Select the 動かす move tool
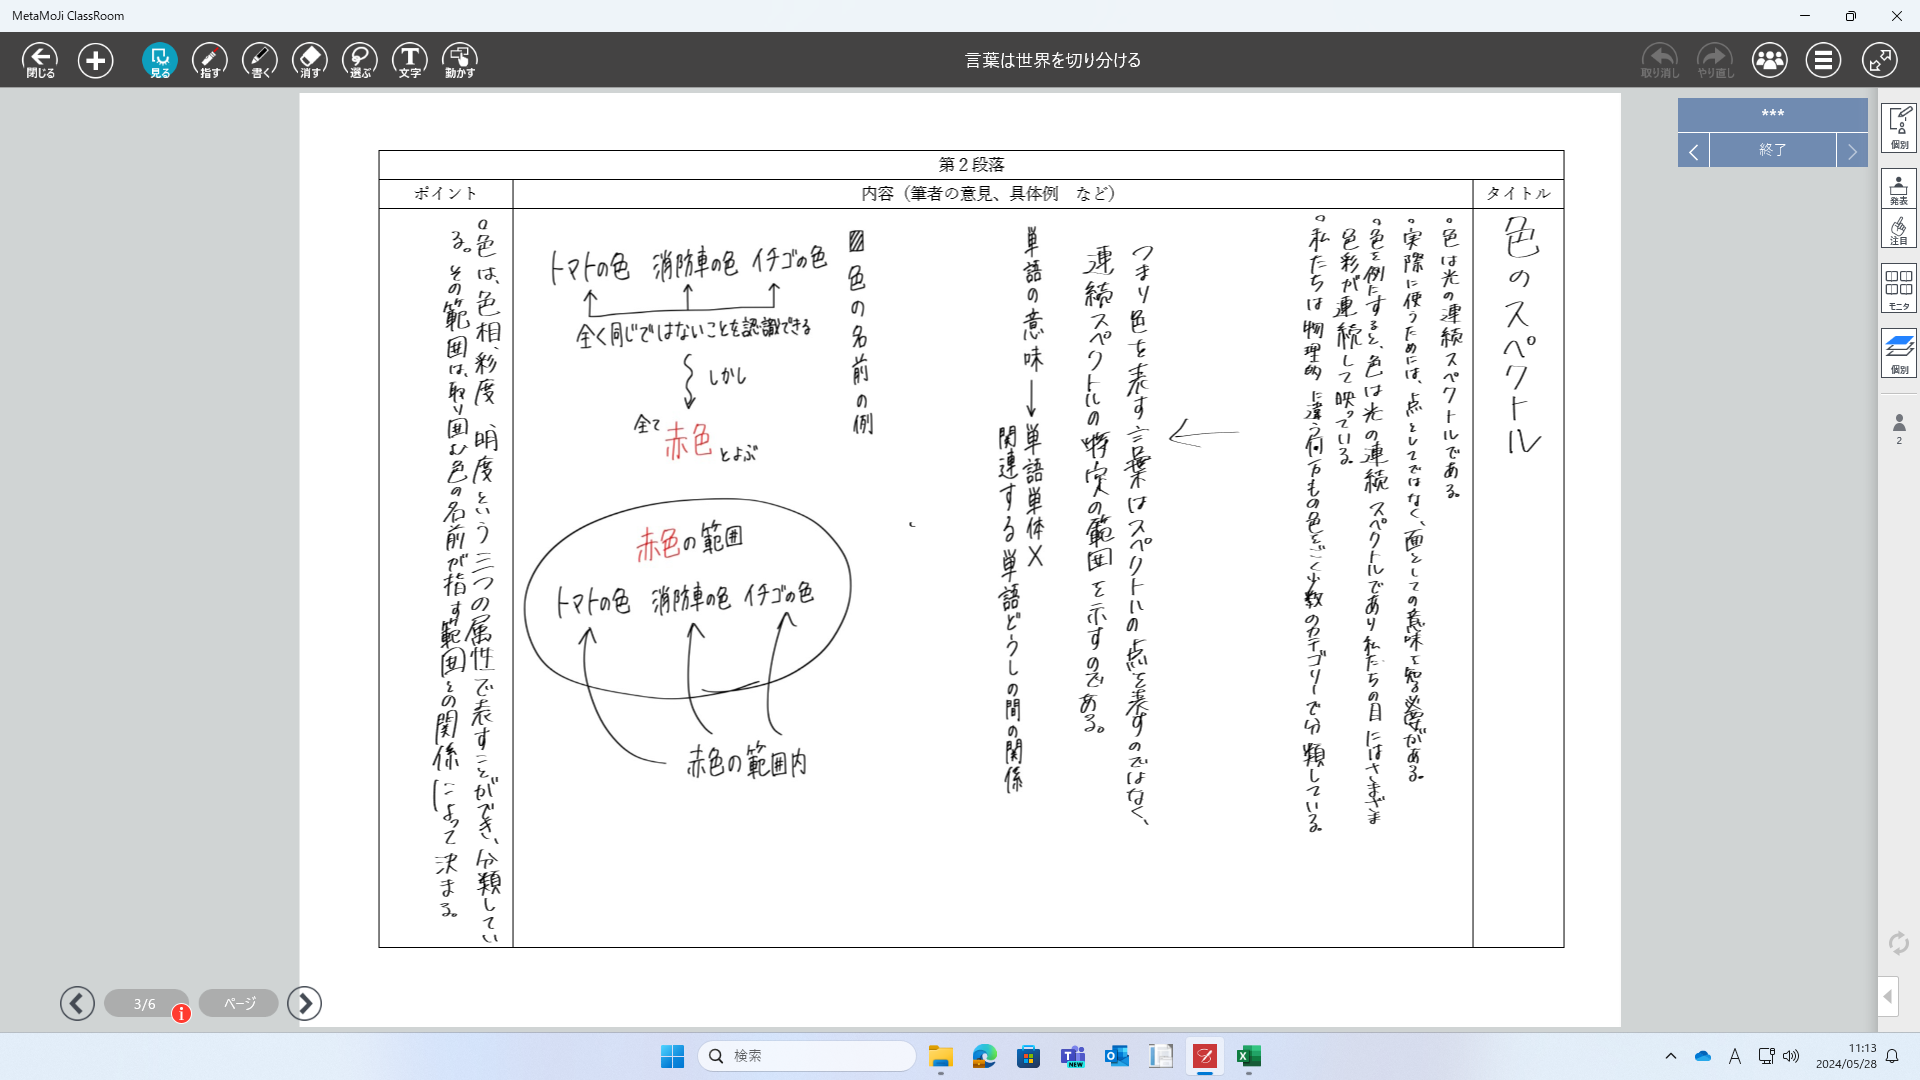Image resolution: width=1920 pixels, height=1080 pixels. (x=460, y=60)
